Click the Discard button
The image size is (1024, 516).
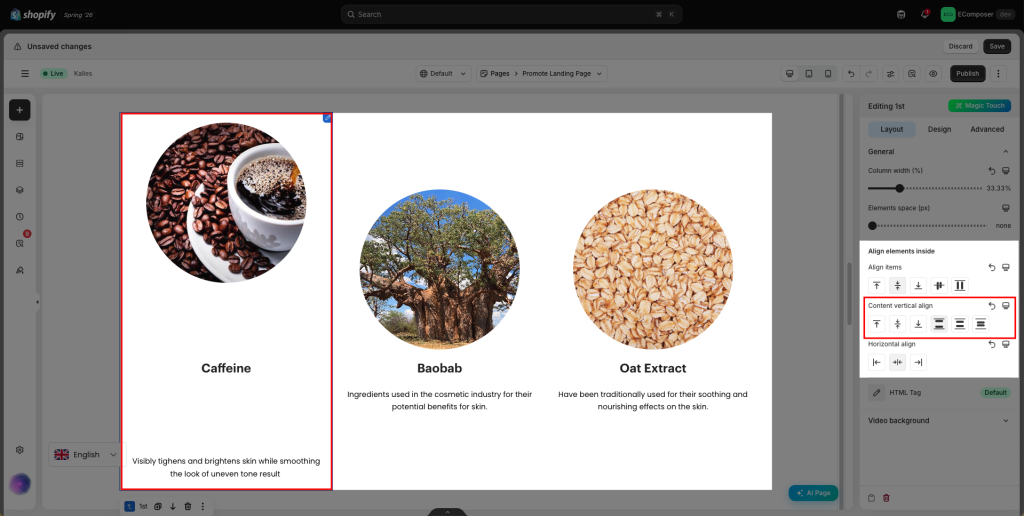961,46
